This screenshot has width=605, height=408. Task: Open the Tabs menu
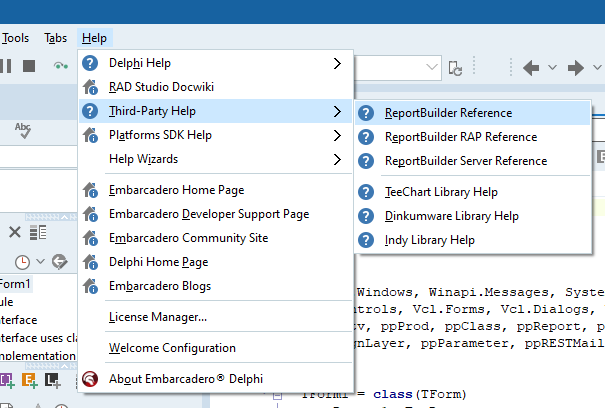[x=56, y=38]
